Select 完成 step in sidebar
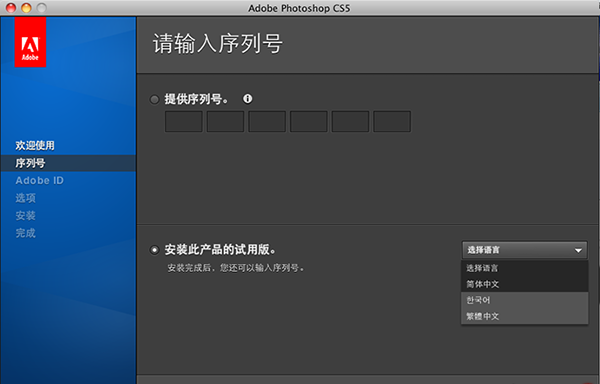600x384 pixels. point(26,233)
